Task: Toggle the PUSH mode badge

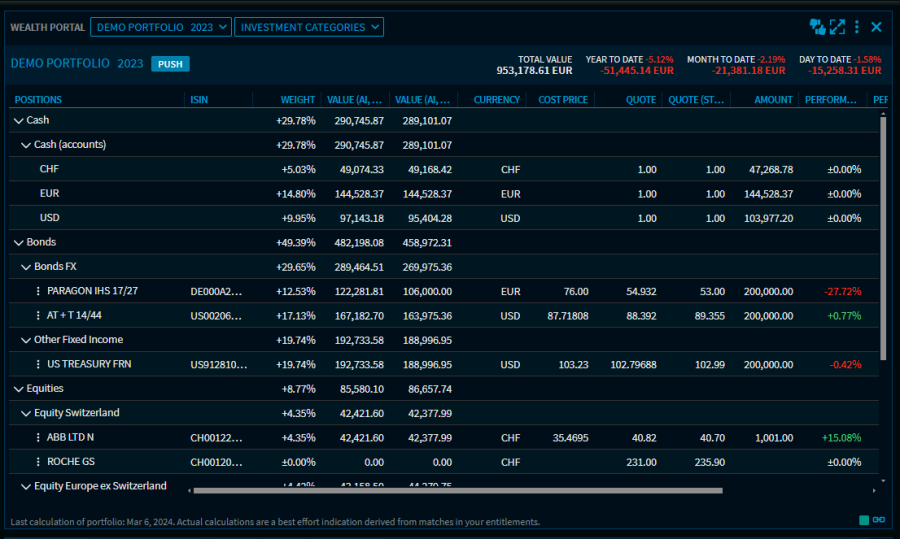Action: click(170, 64)
